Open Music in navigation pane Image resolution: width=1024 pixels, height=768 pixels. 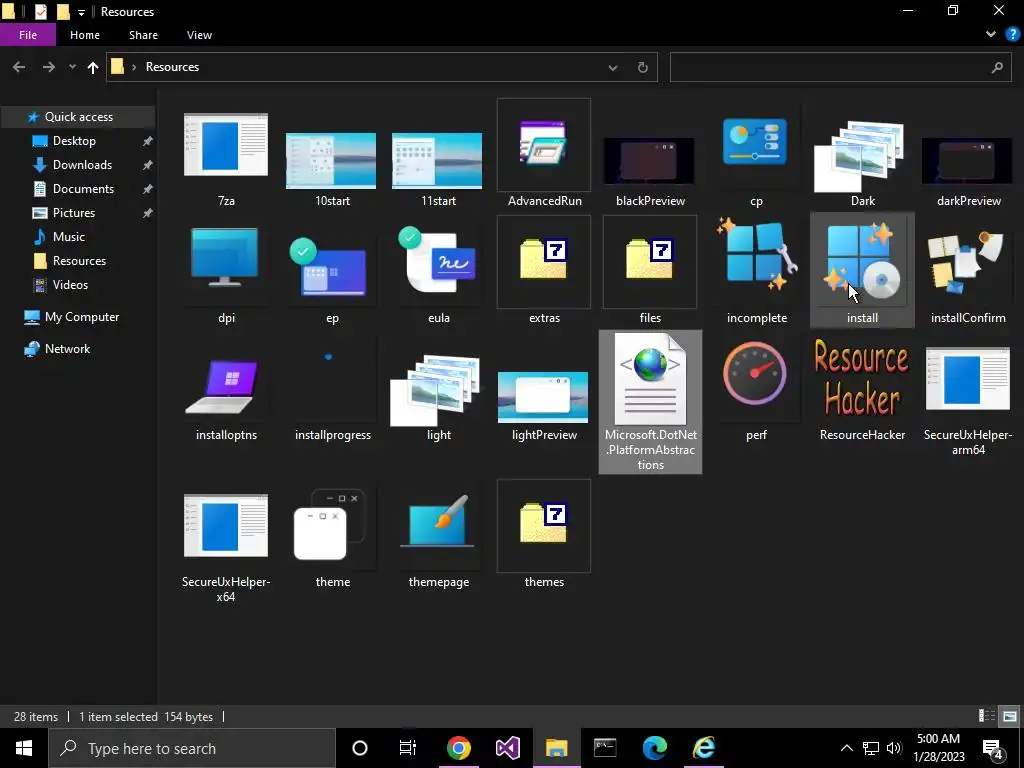[69, 236]
